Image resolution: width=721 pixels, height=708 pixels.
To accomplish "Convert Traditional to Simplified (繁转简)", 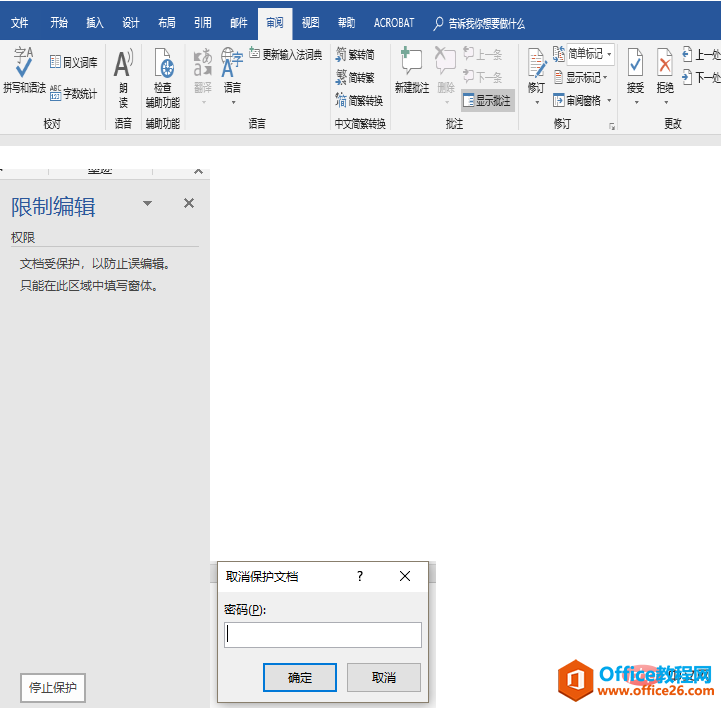I will pyautogui.click(x=355, y=55).
